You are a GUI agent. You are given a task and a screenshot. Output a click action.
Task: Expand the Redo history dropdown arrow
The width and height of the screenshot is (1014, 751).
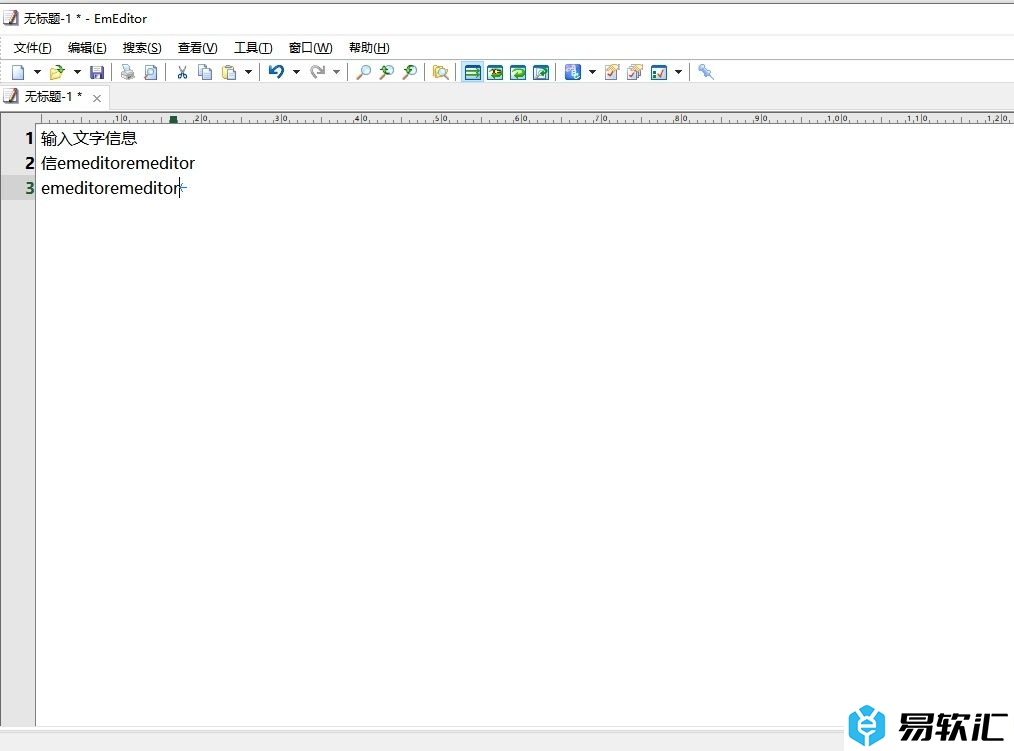point(336,72)
